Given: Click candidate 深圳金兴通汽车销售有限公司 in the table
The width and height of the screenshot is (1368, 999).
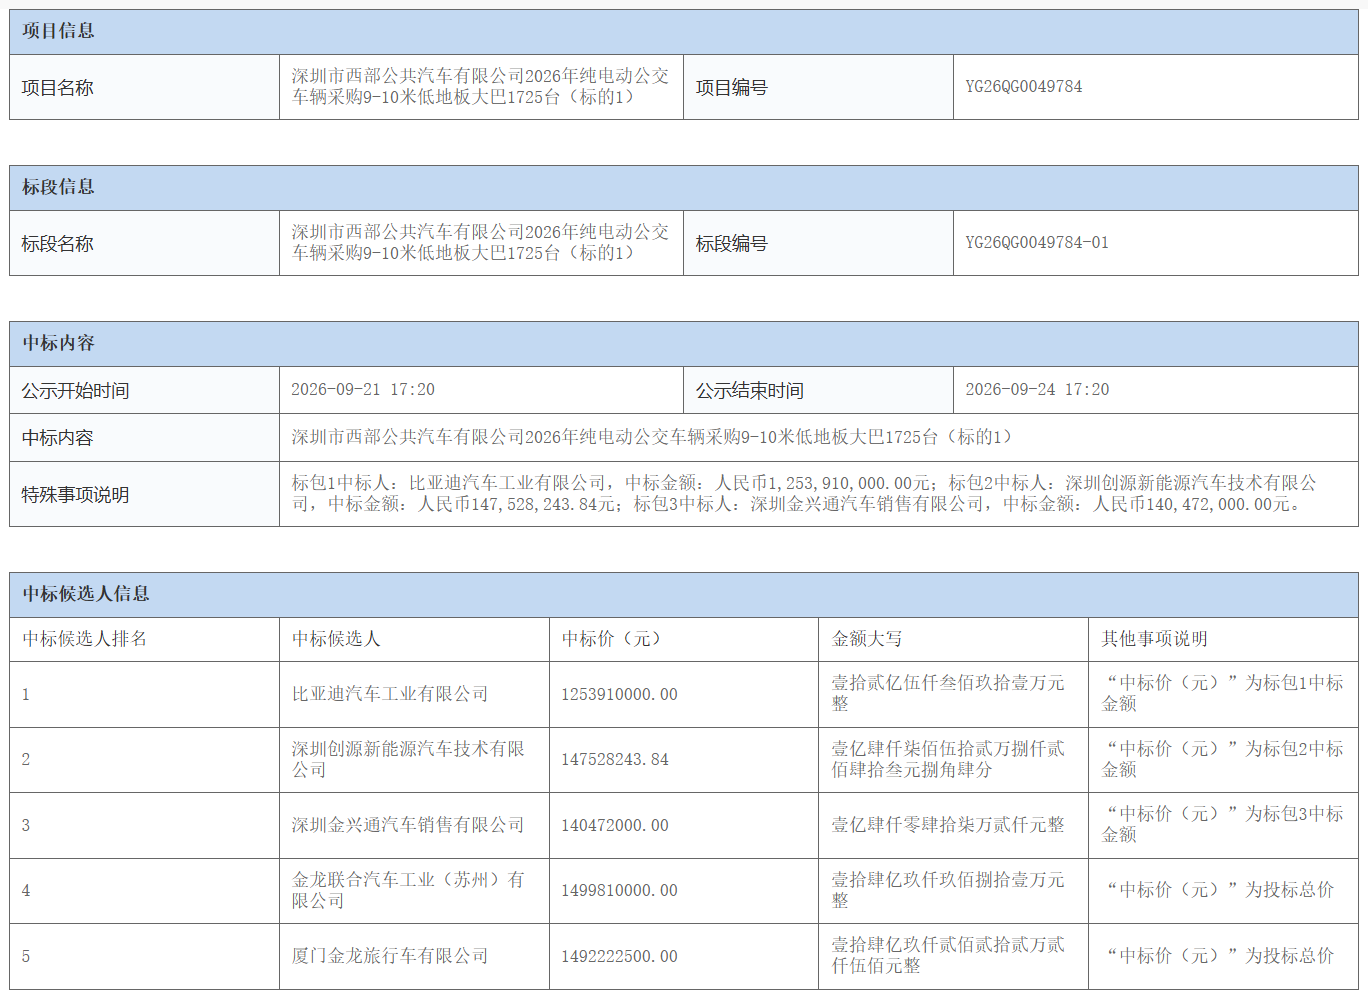Looking at the screenshot, I should point(408,825).
